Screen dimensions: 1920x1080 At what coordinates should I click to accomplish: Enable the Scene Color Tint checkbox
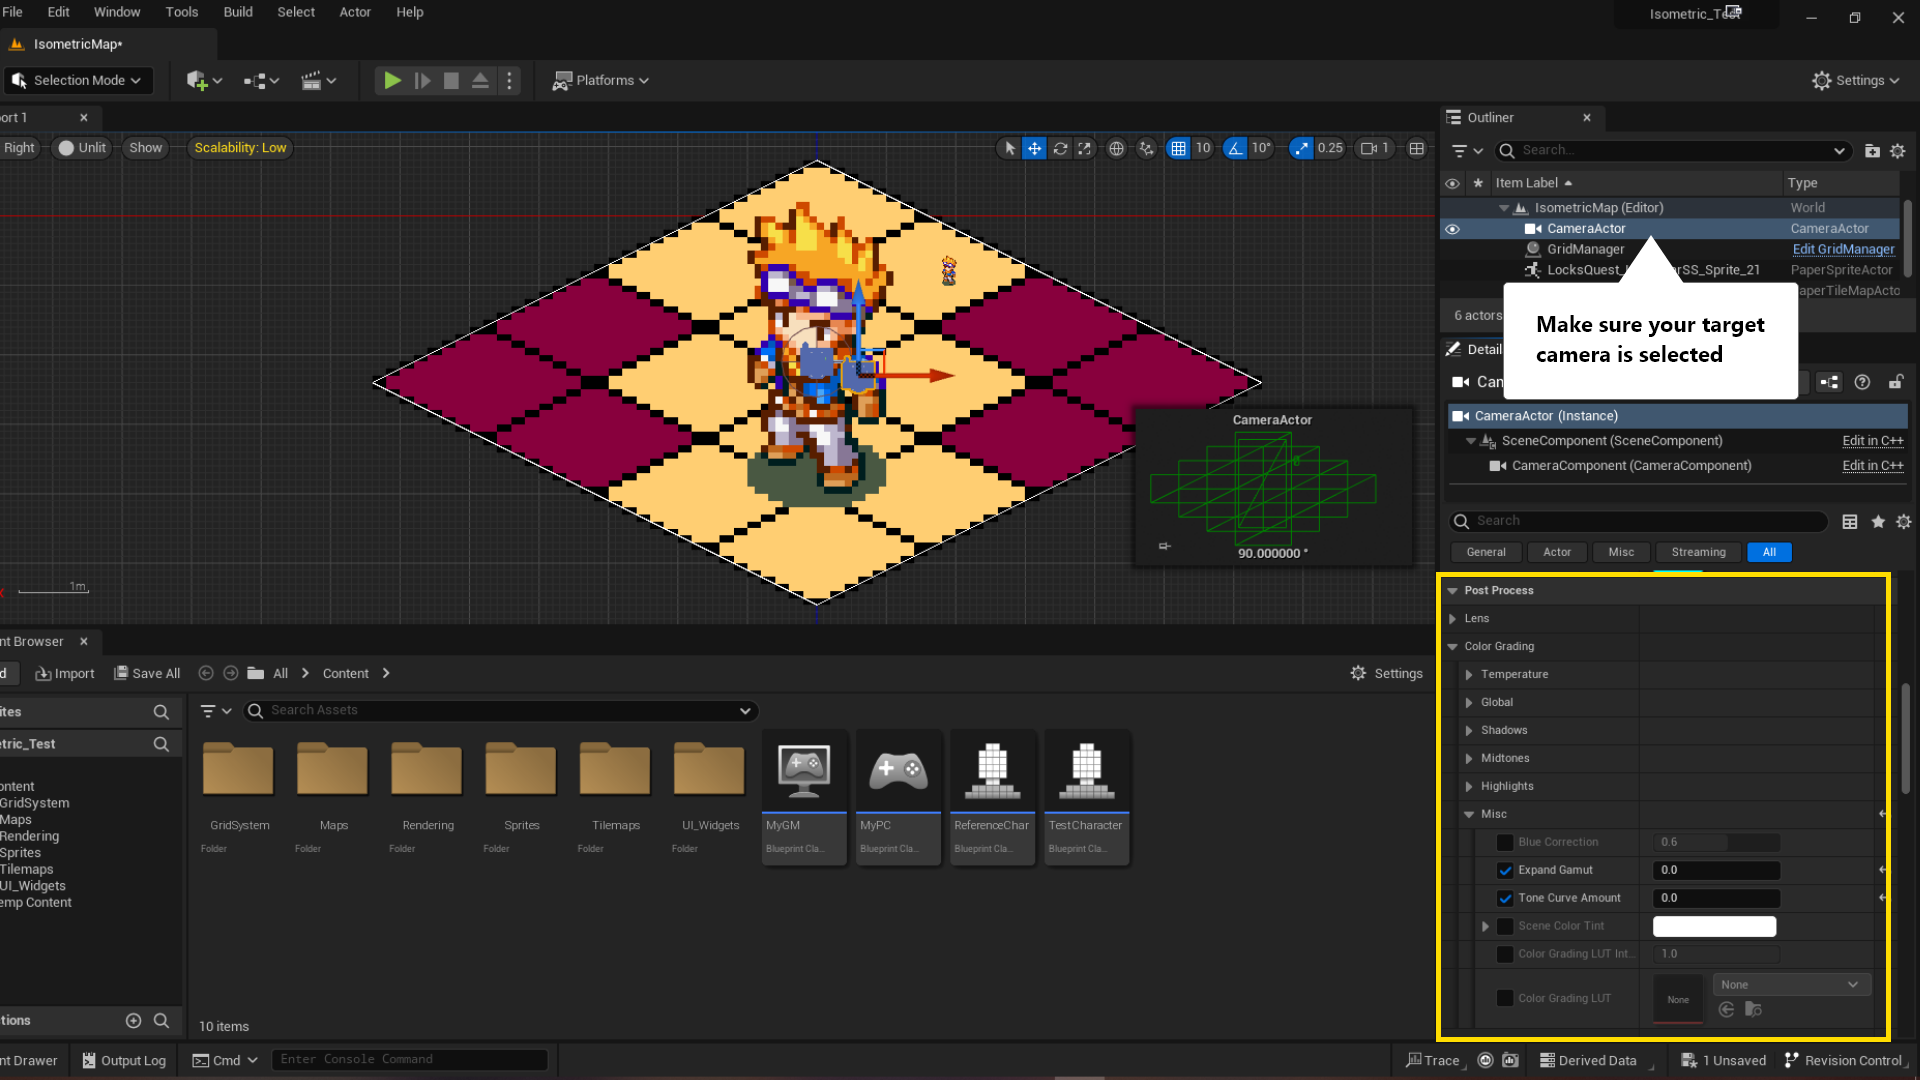click(x=1505, y=926)
